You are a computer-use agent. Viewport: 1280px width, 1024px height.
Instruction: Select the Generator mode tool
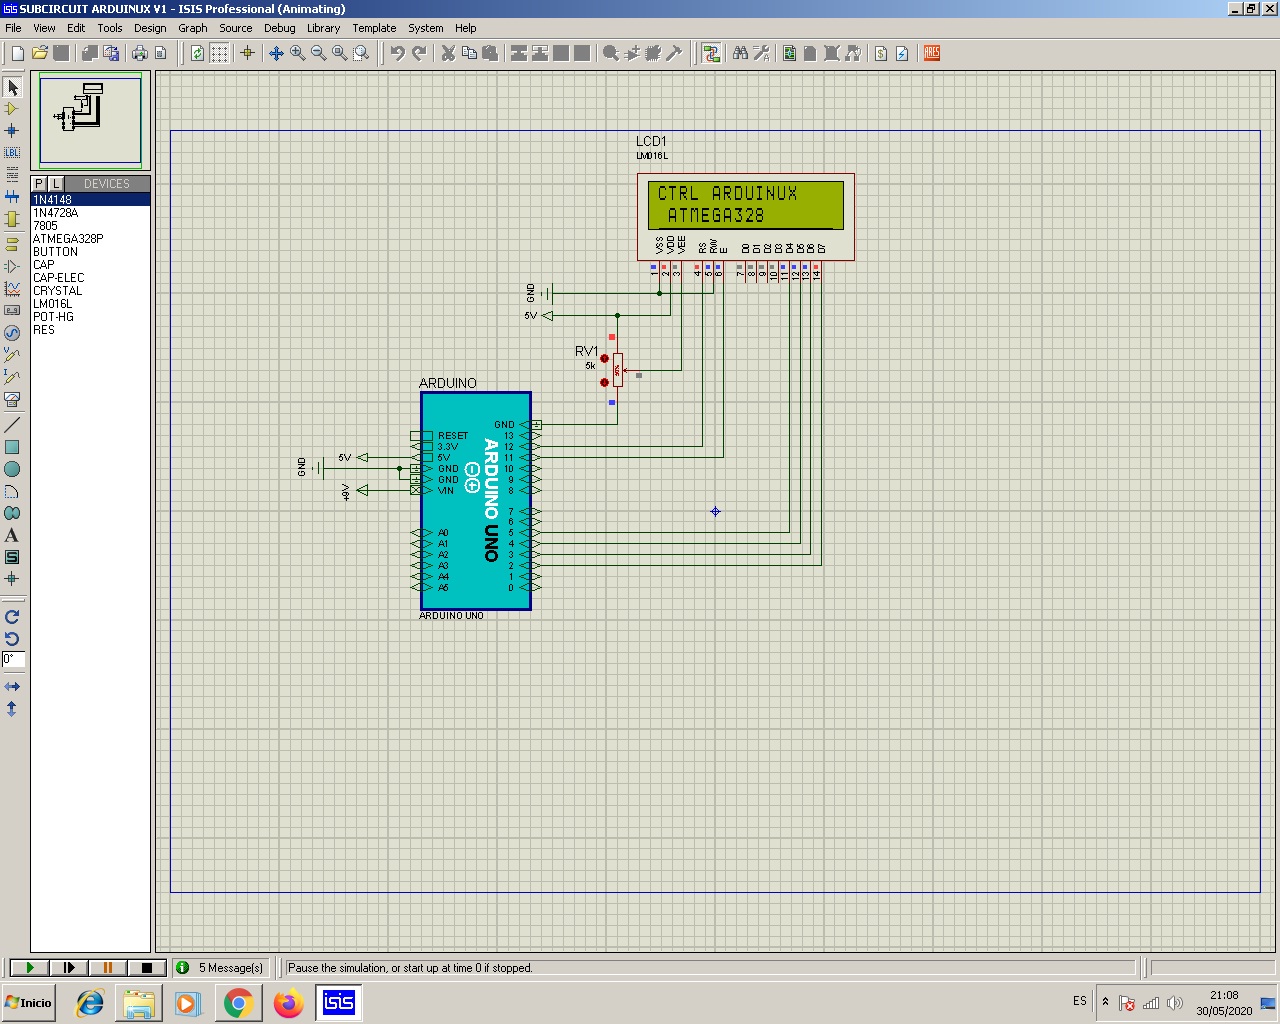pyautogui.click(x=12, y=332)
